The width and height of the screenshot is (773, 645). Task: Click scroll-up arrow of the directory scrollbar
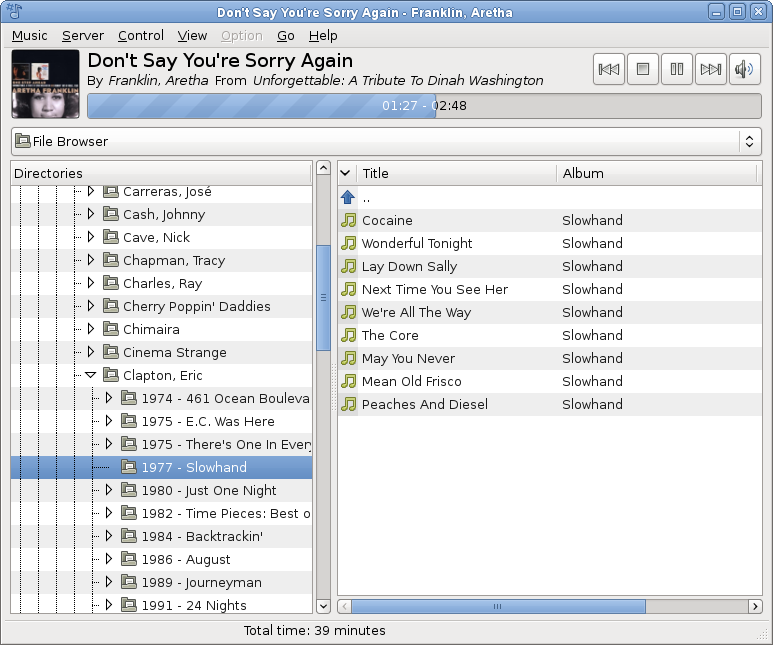pyautogui.click(x=323, y=168)
